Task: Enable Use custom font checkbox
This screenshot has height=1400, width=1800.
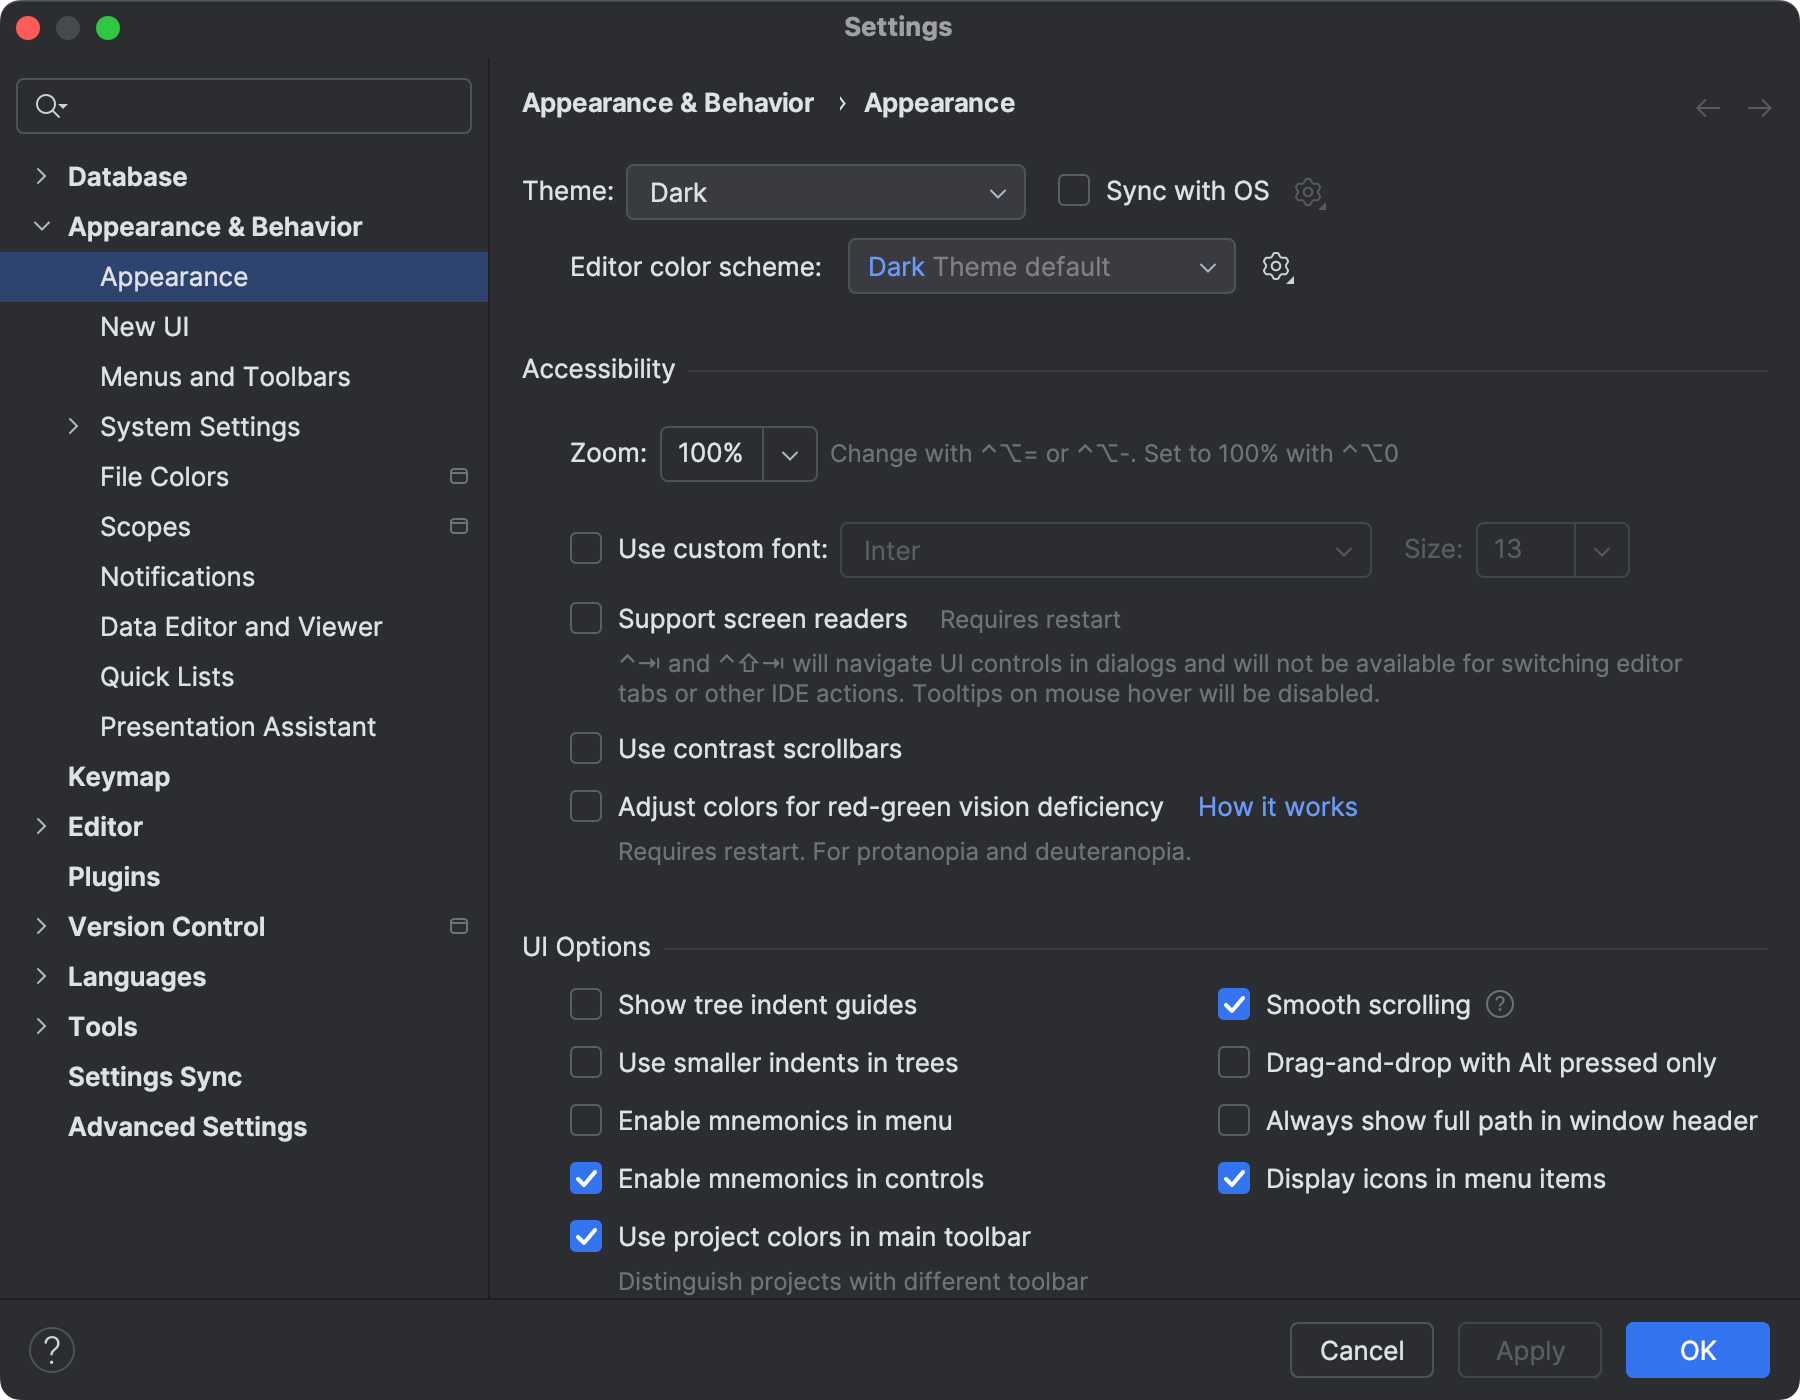Action: point(586,548)
